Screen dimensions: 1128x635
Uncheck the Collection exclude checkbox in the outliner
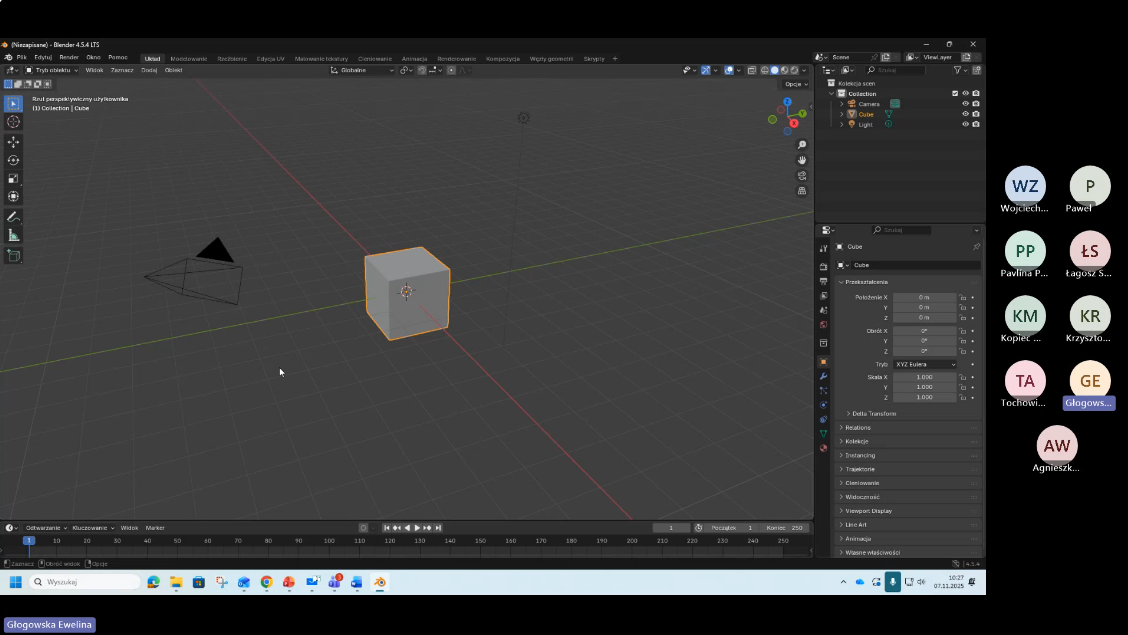click(x=954, y=93)
